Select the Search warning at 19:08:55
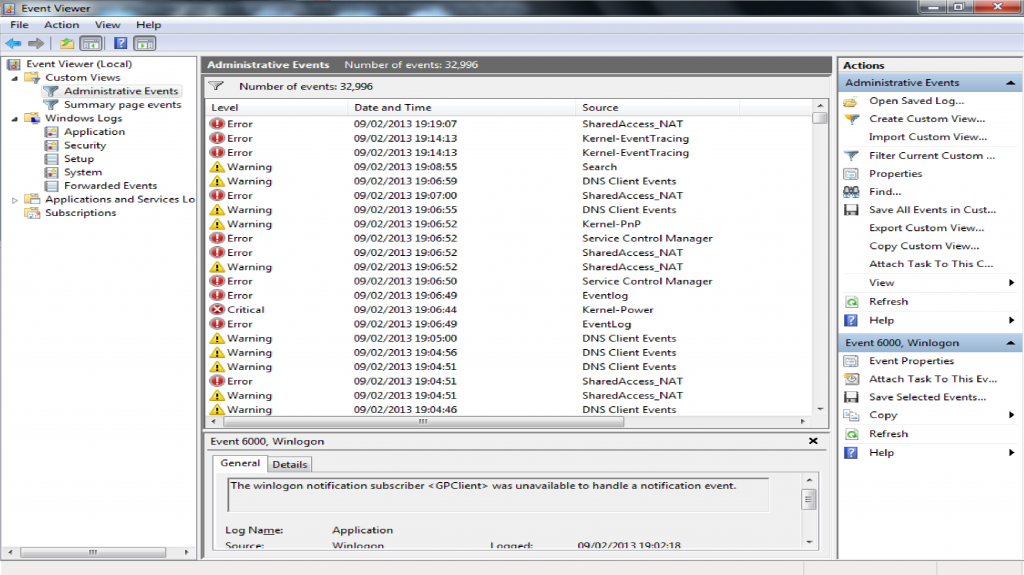Screen dimensions: 1024x575 coord(508,167)
